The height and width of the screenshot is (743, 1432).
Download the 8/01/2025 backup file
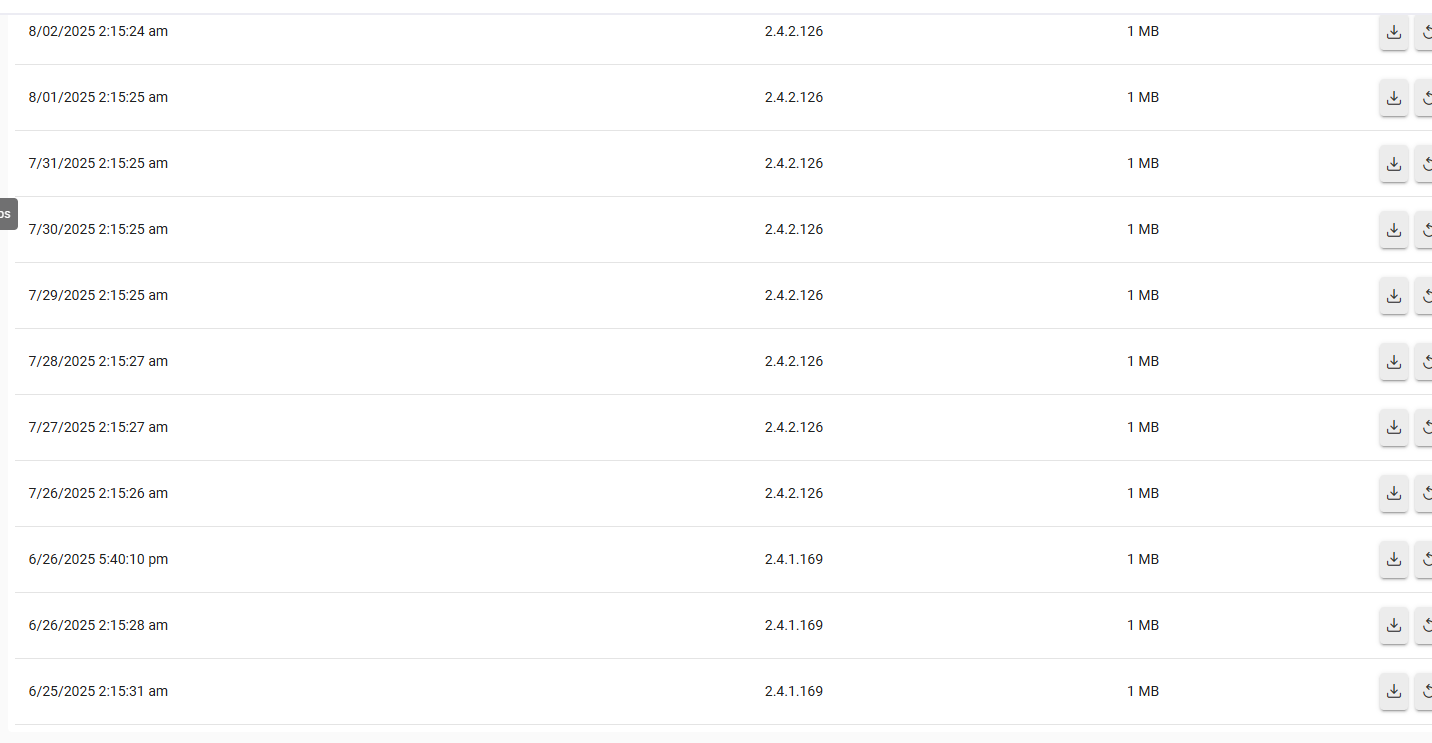[x=1393, y=98]
